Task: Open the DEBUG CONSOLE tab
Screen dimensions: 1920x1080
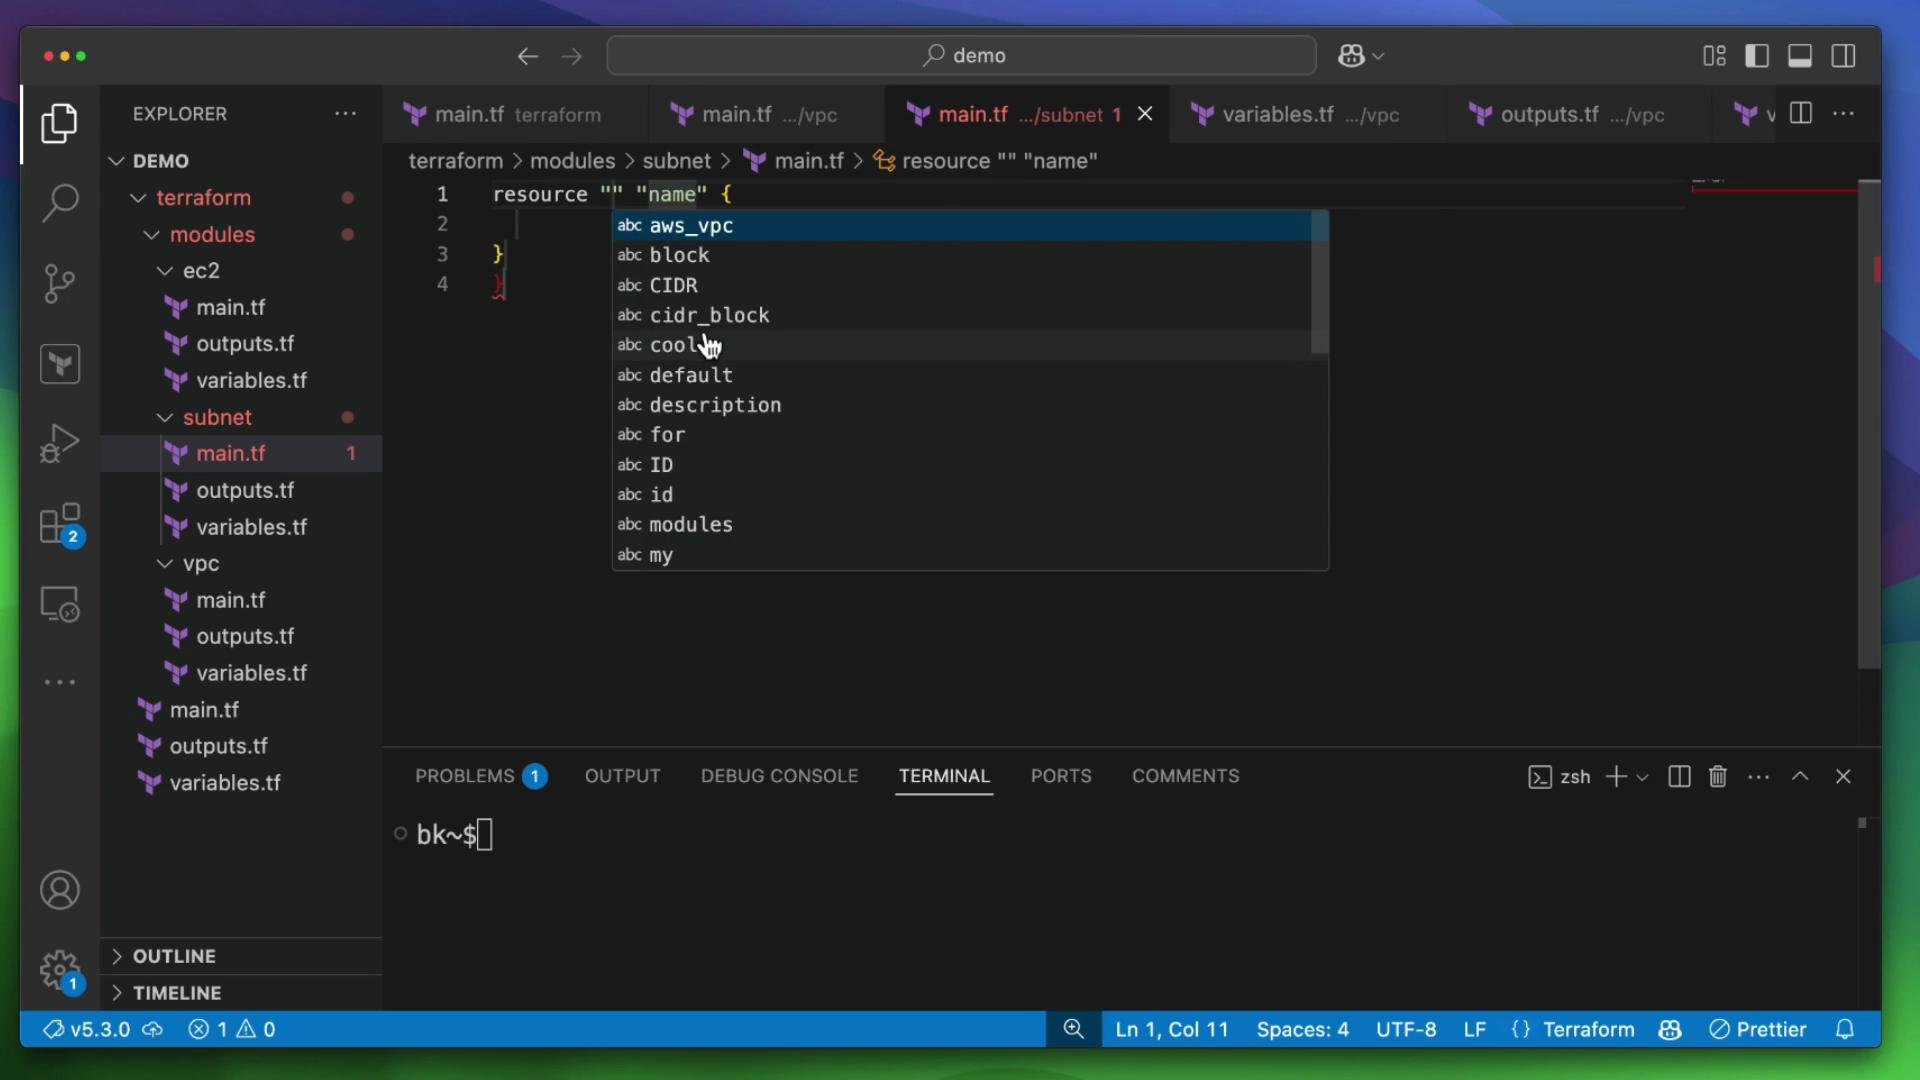Action: point(779,776)
